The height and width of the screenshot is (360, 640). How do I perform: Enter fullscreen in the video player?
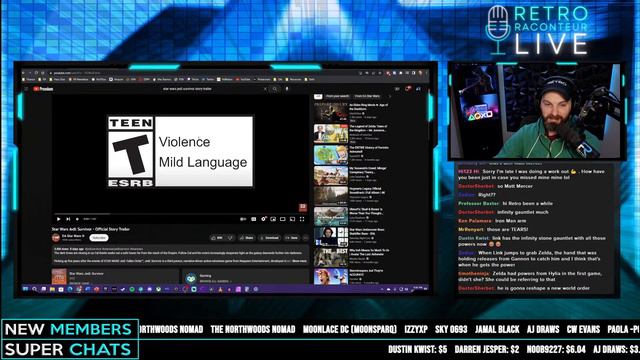pyautogui.click(x=302, y=219)
